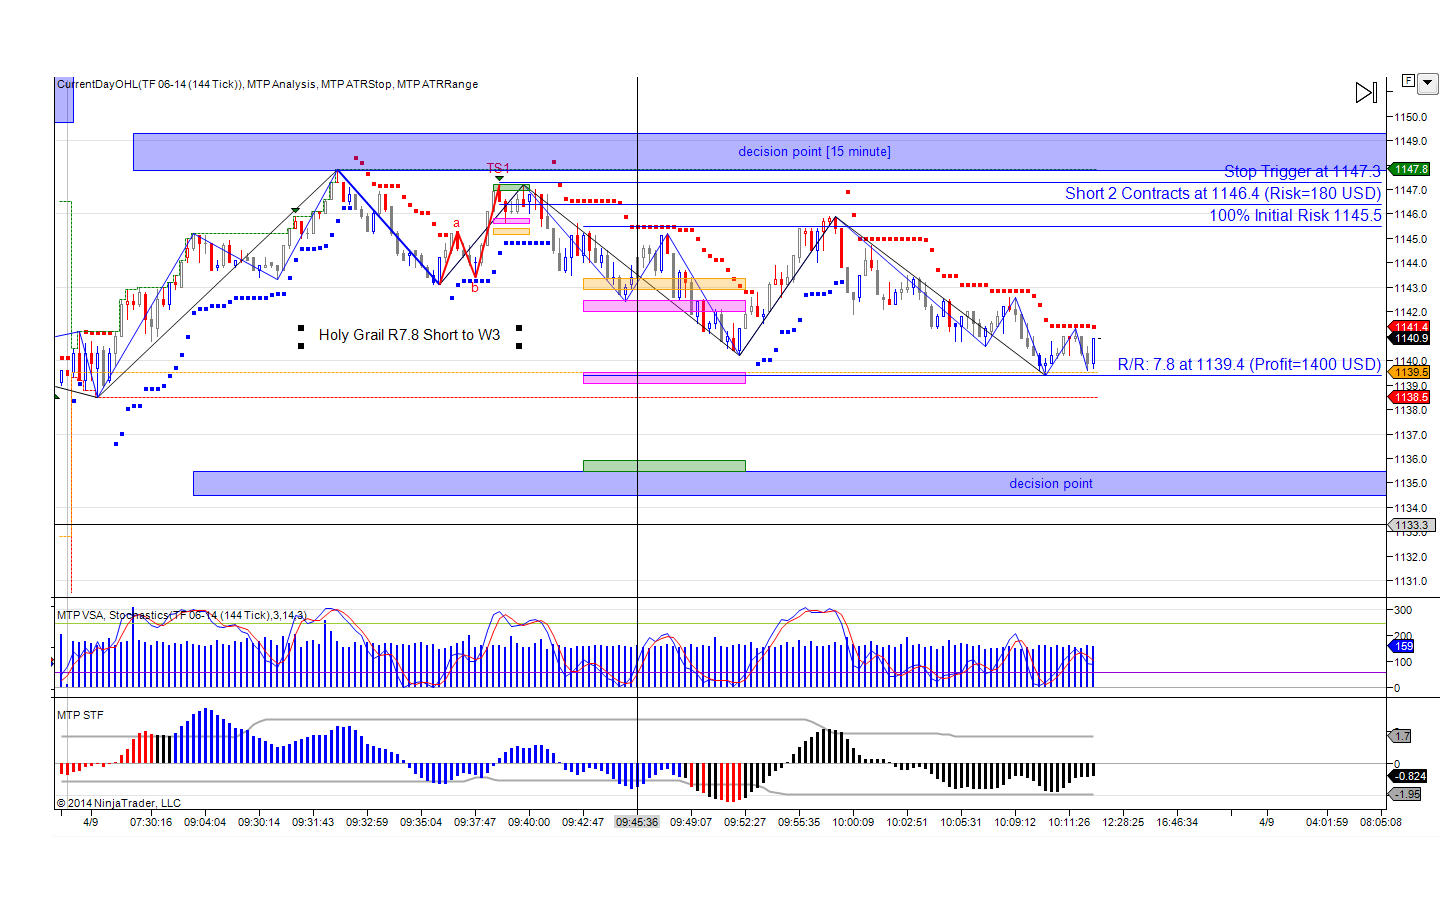The height and width of the screenshot is (900, 1440).
Task: Click the 1137.0 price axis label
Action: tap(1411, 435)
